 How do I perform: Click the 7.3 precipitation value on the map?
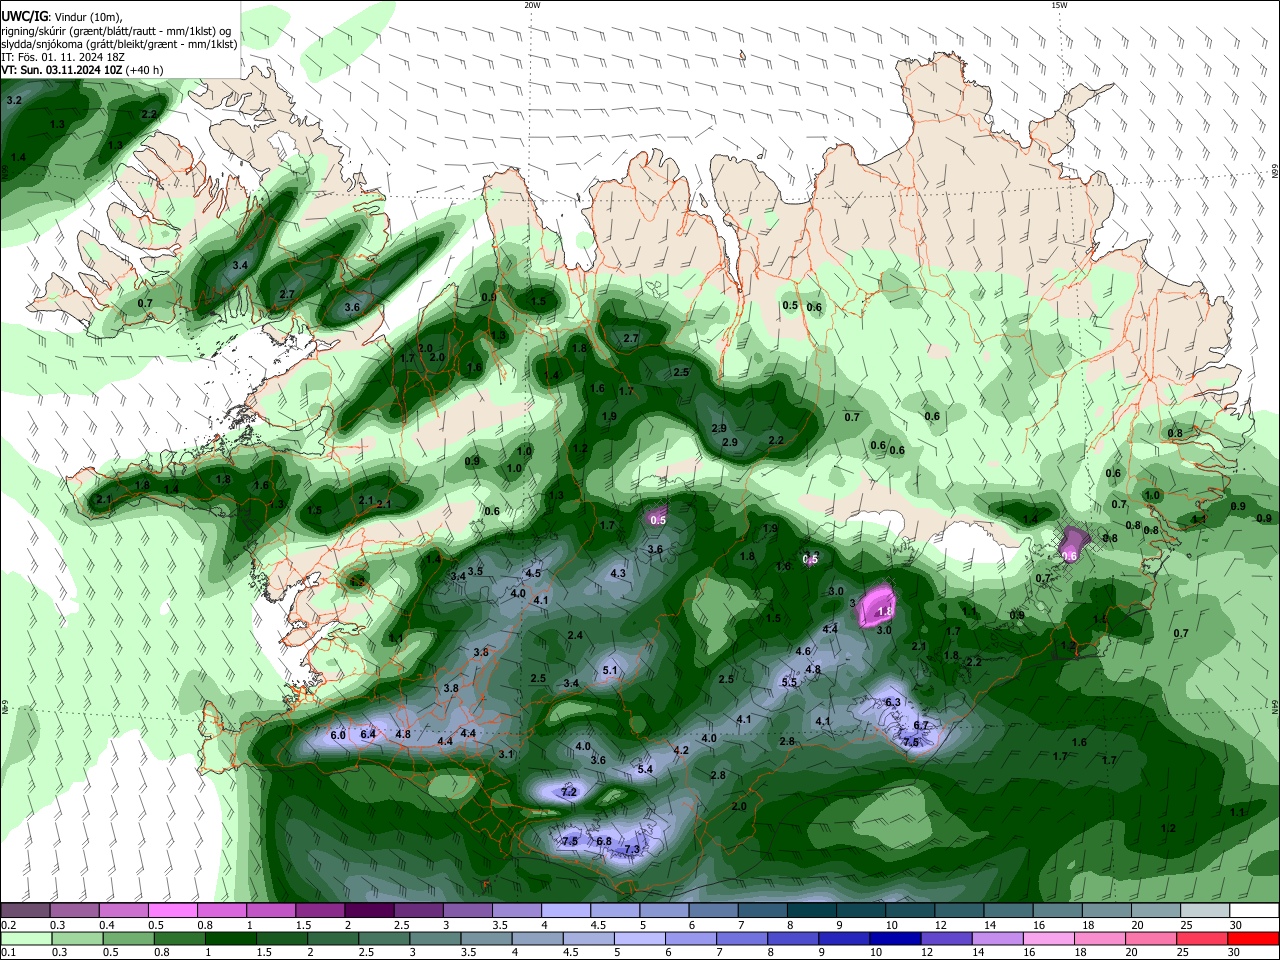[x=632, y=849]
